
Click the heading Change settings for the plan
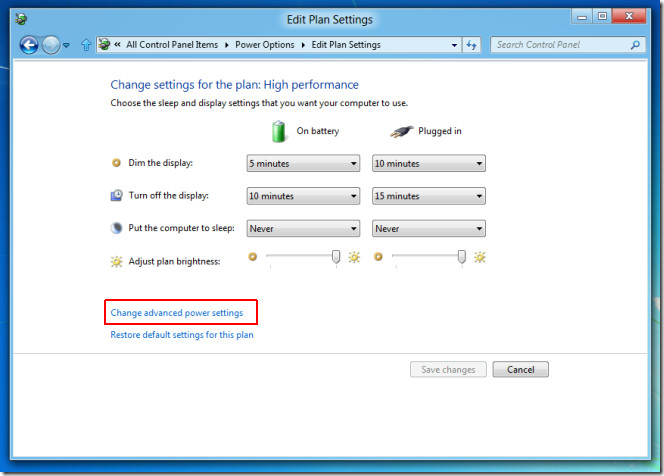235,85
